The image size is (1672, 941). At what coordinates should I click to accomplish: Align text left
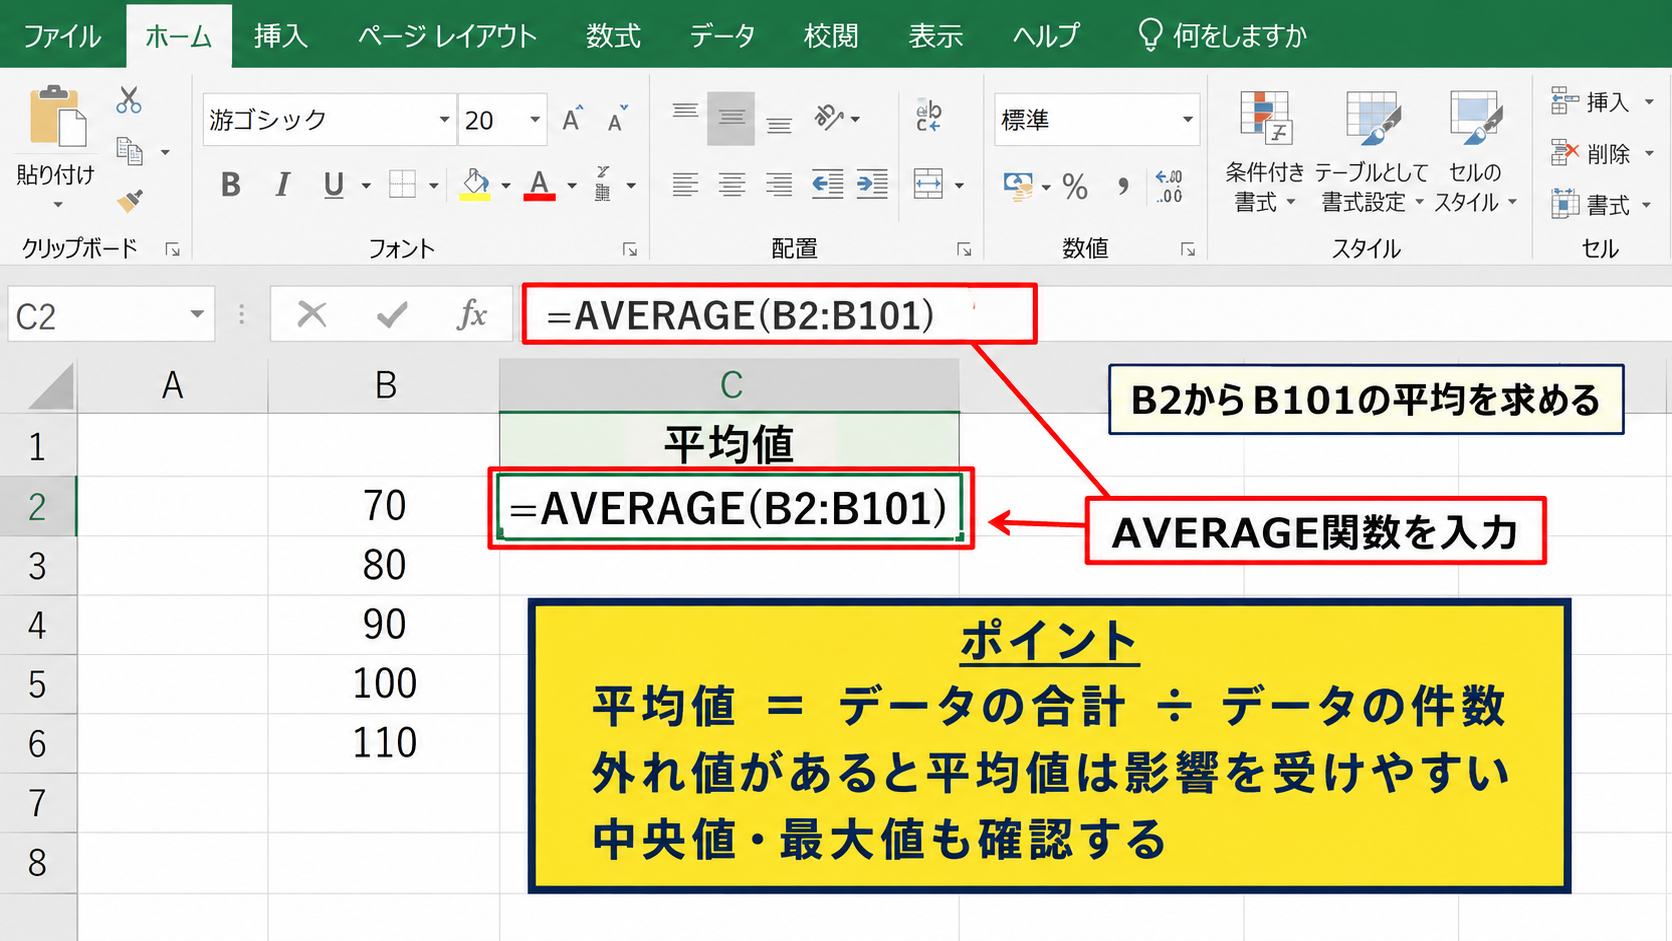coord(685,184)
